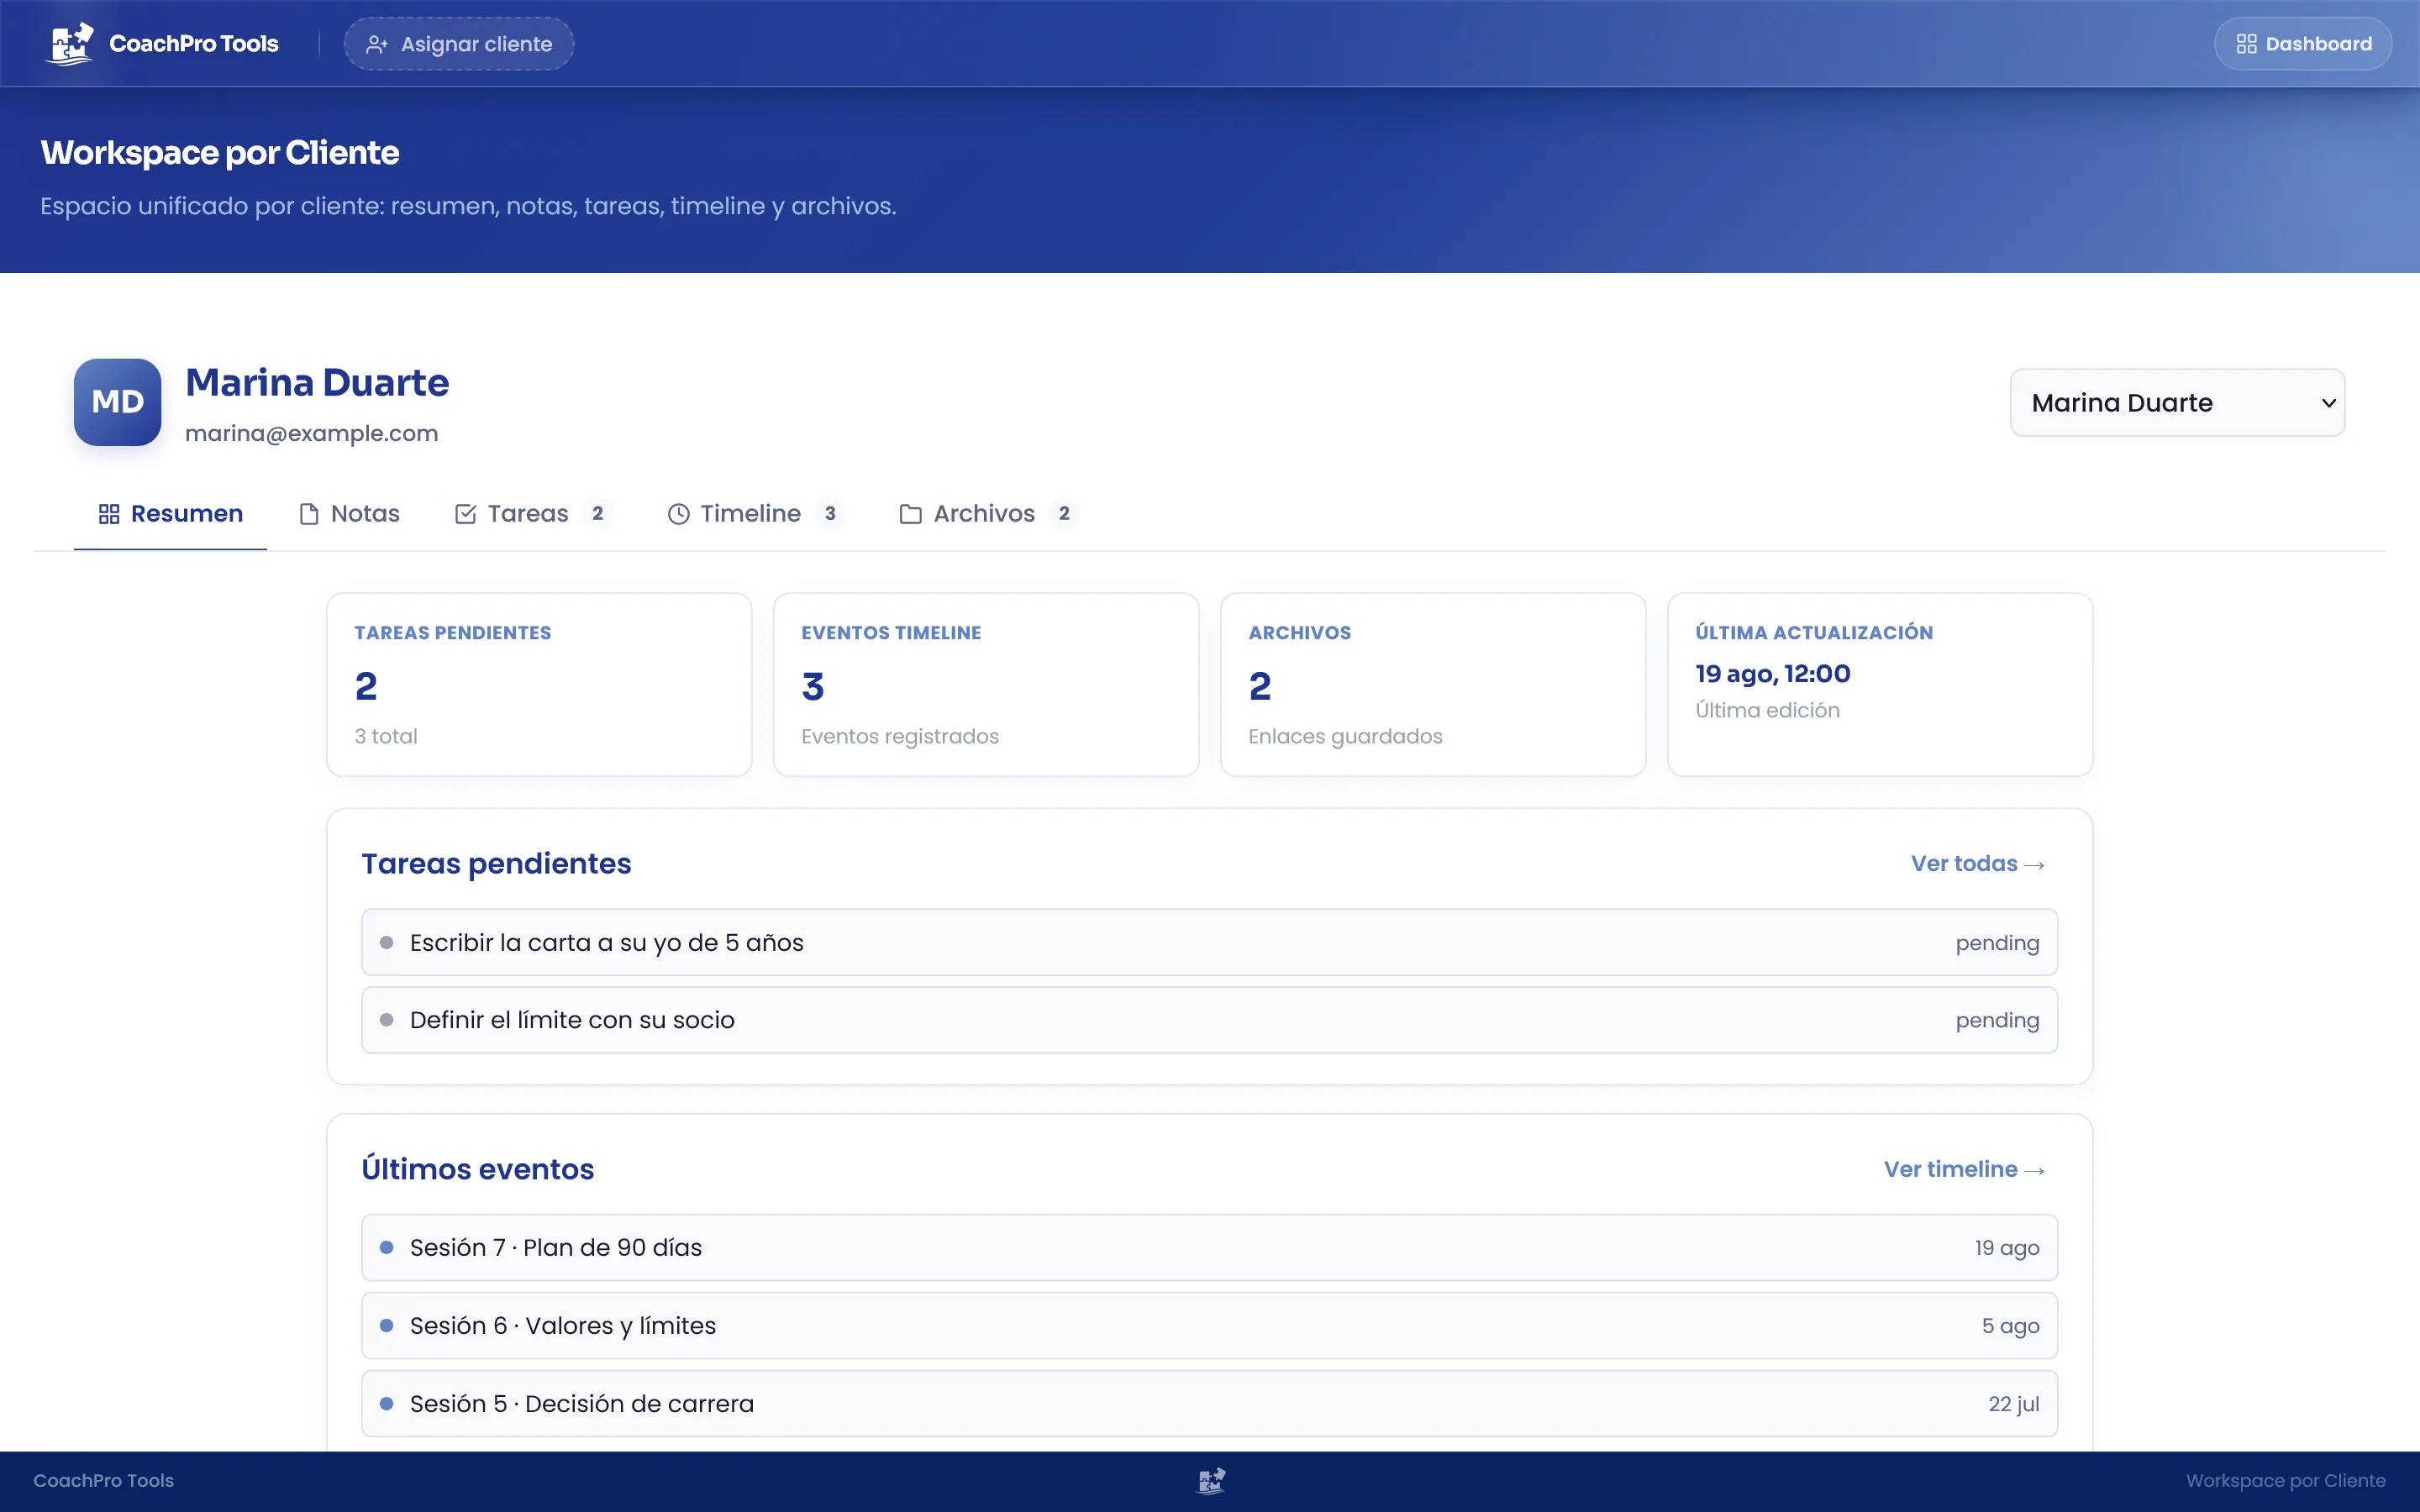The image size is (2420, 1512).
Task: Click the add-user icon in Asignar cliente
Action: pos(376,44)
